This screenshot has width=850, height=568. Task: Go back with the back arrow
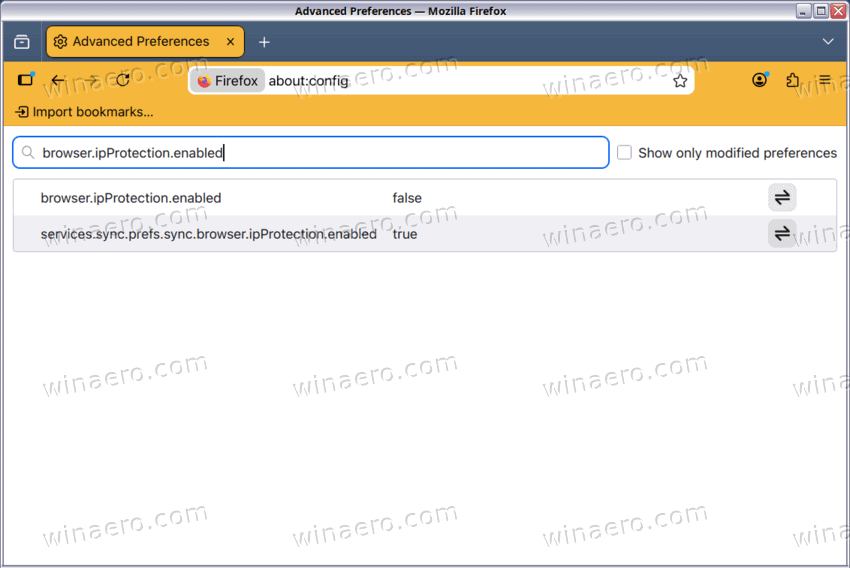pyautogui.click(x=58, y=81)
